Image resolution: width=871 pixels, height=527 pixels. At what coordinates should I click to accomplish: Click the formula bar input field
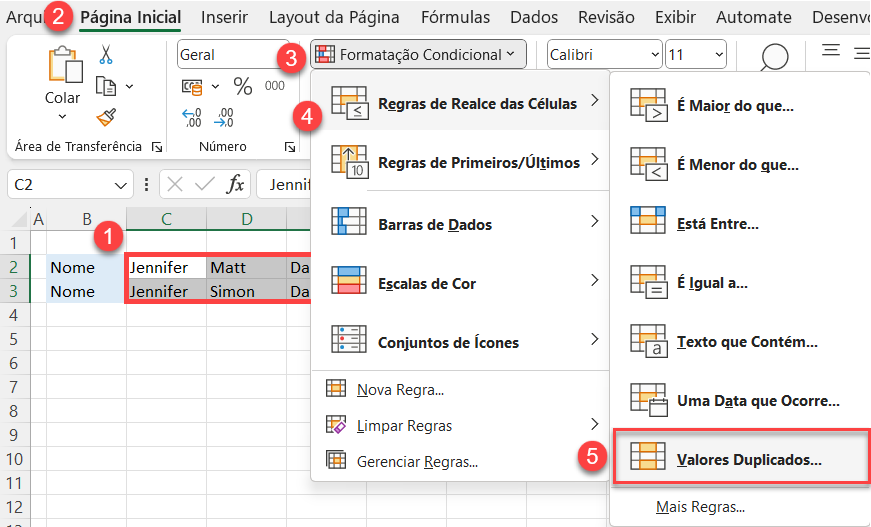point(284,184)
